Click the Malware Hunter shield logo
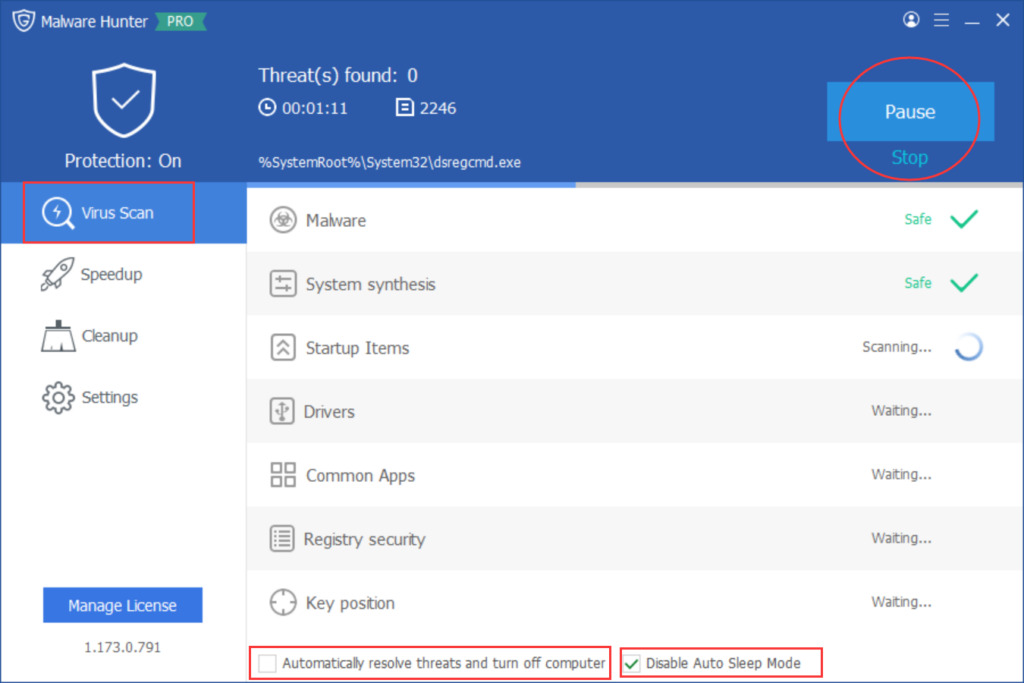1024x683 pixels. point(23,19)
